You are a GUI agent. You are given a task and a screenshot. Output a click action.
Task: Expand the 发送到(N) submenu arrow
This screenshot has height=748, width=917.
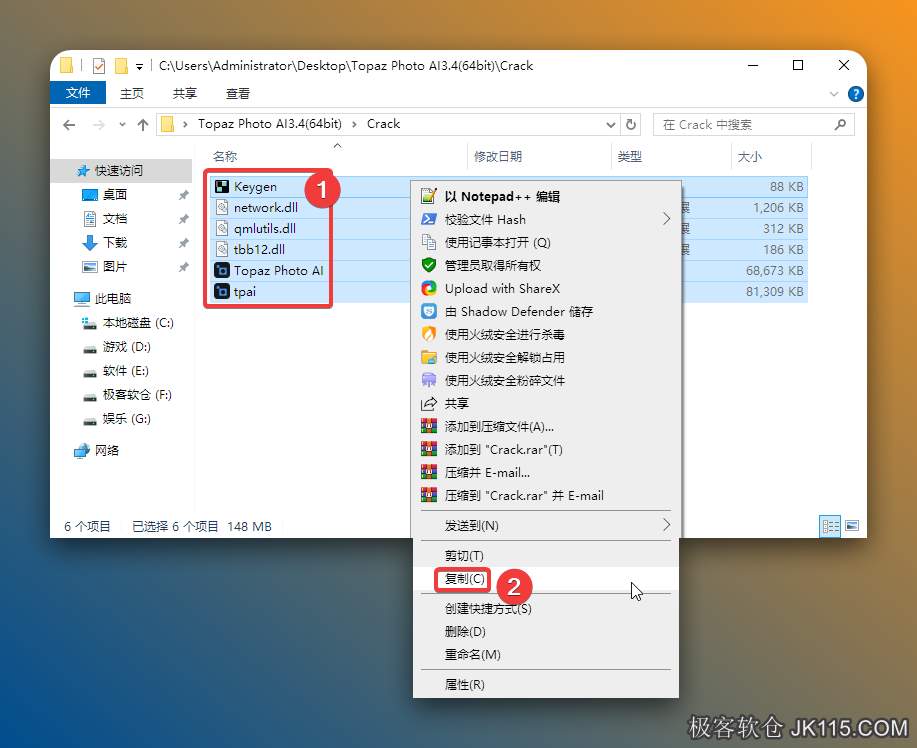[x=666, y=525]
